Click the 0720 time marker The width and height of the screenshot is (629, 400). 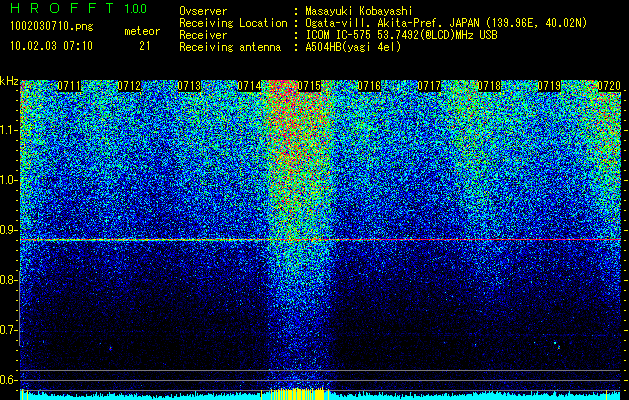[609, 86]
